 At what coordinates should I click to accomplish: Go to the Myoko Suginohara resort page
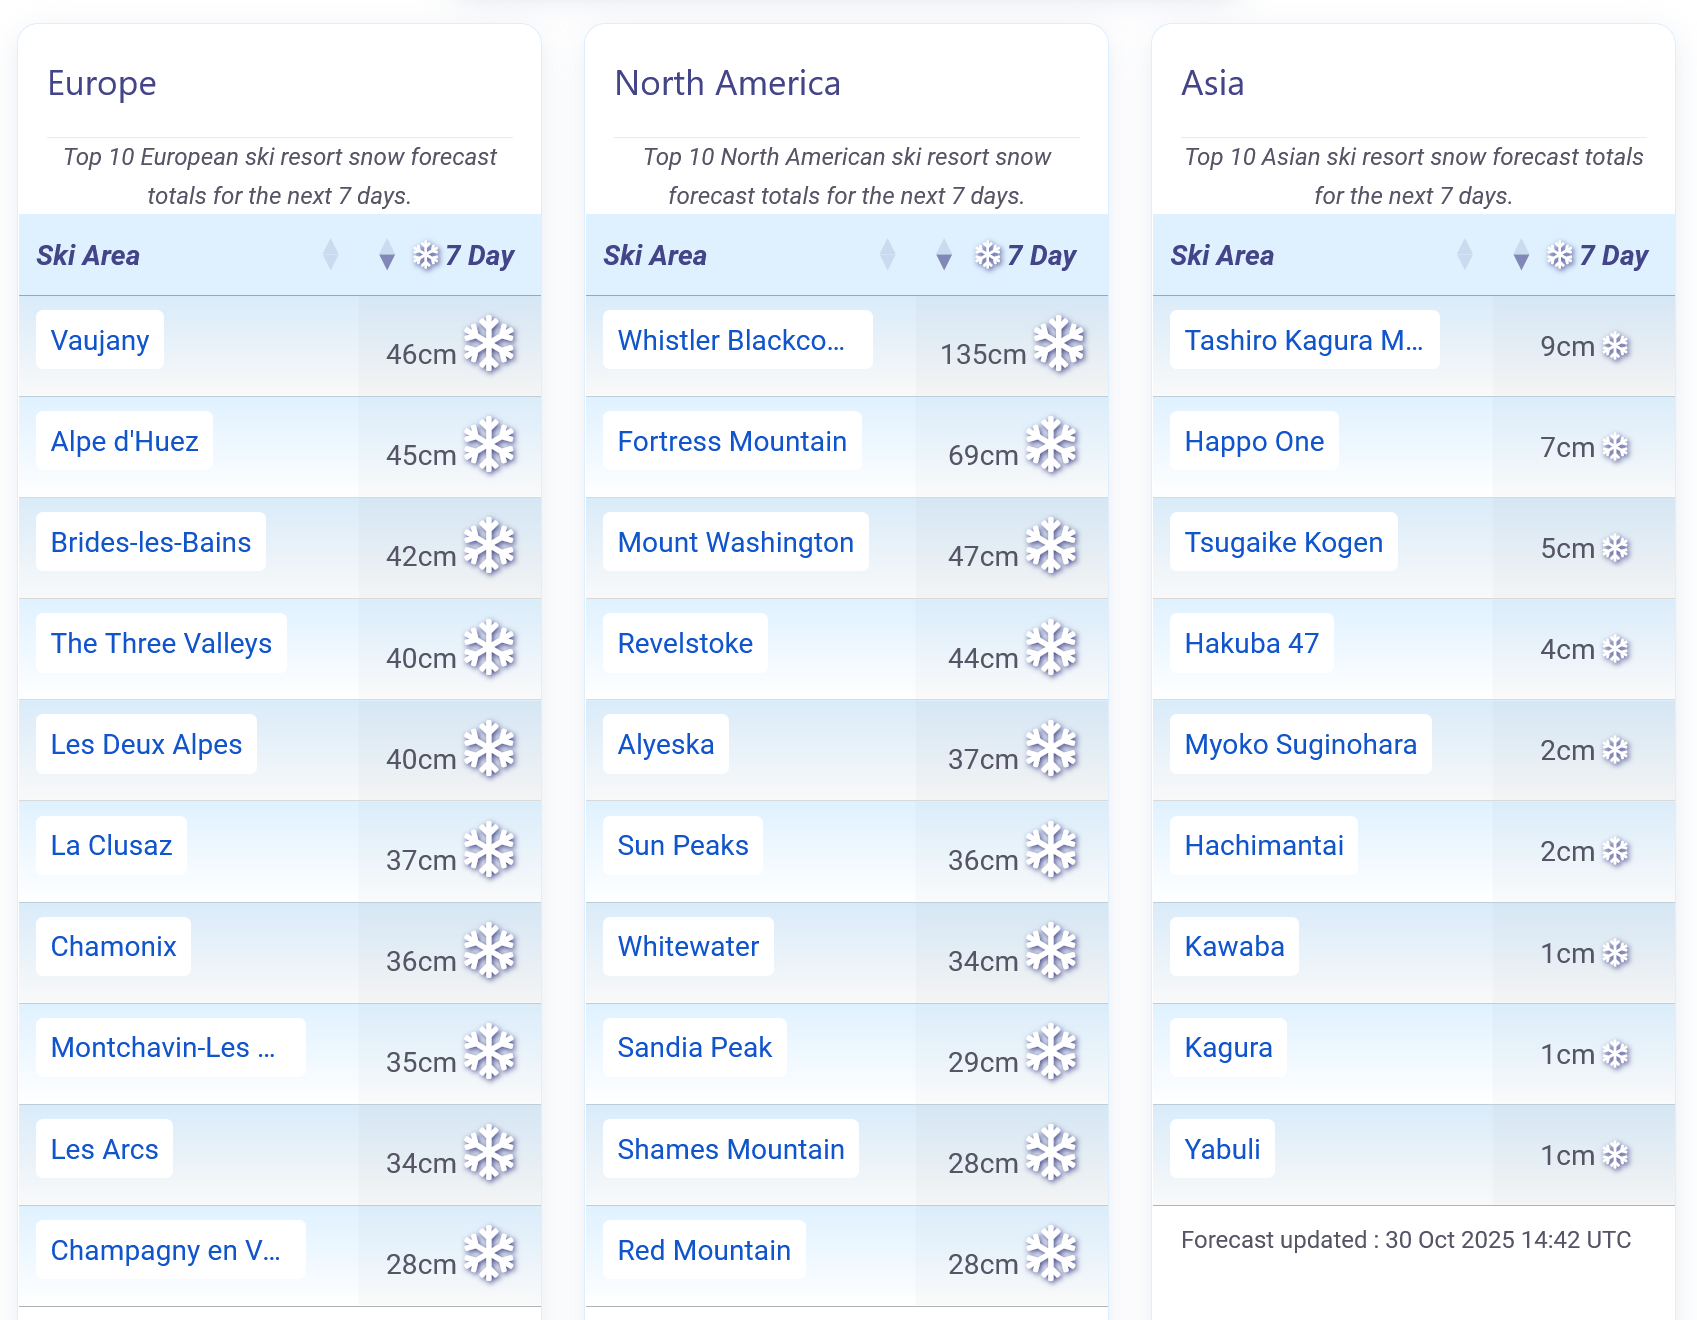point(1300,744)
